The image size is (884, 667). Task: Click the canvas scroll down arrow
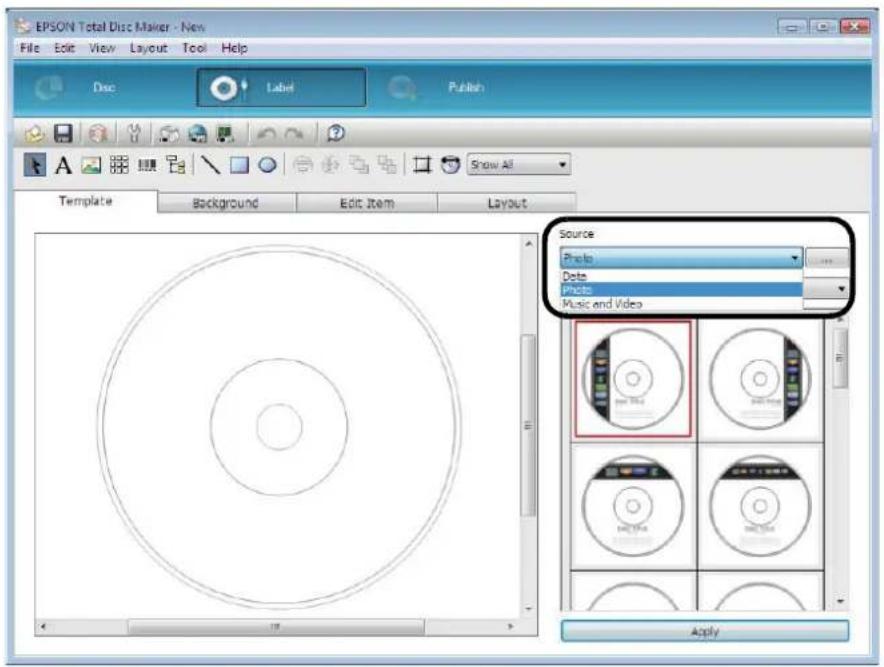pos(528,609)
